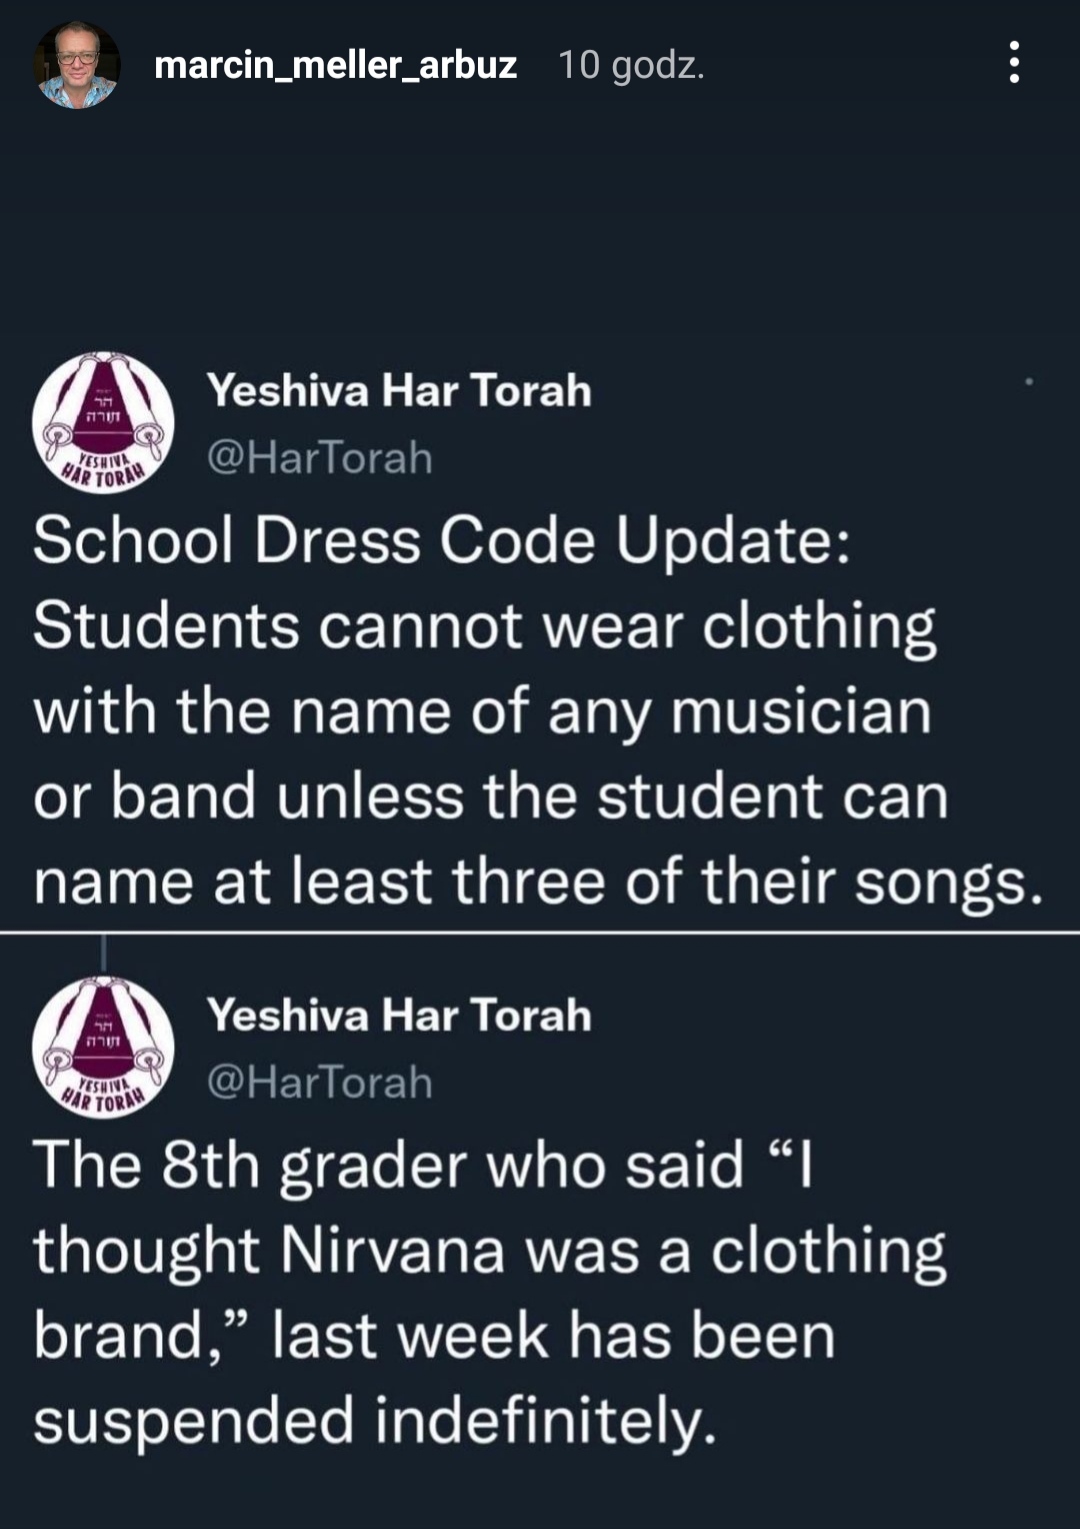The width and height of the screenshot is (1080, 1529).
Task: Click the 'brand," last week has been' line
Action: [x=434, y=1336]
